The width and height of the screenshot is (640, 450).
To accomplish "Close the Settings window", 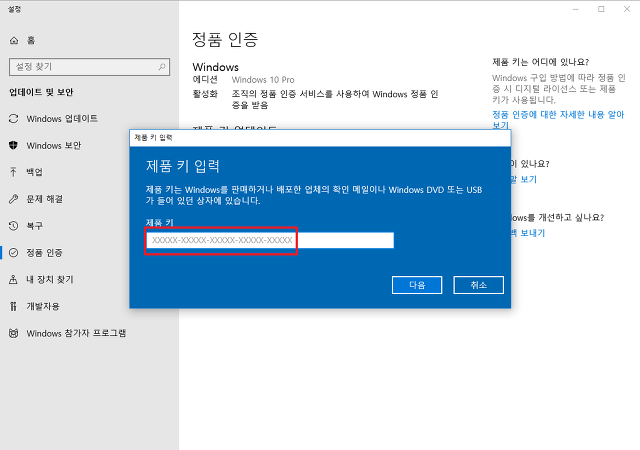I will [627, 9].
